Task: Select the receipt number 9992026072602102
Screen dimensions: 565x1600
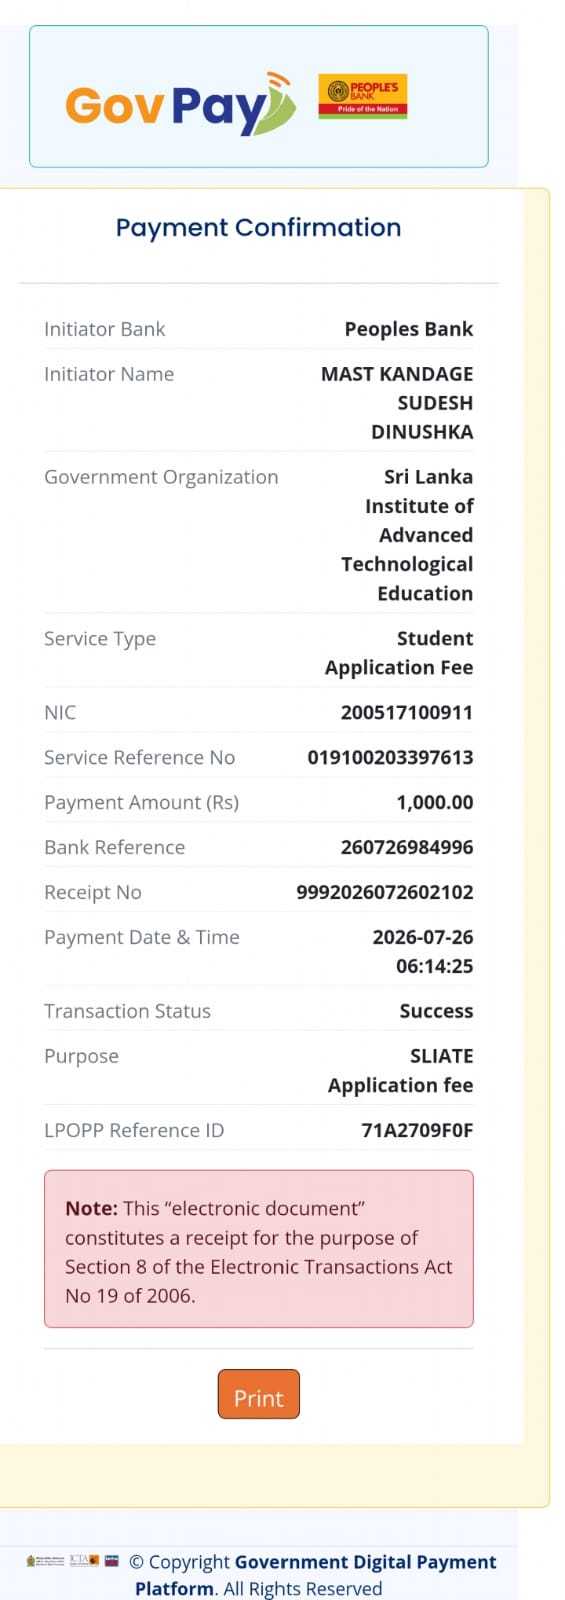Action: tap(385, 892)
